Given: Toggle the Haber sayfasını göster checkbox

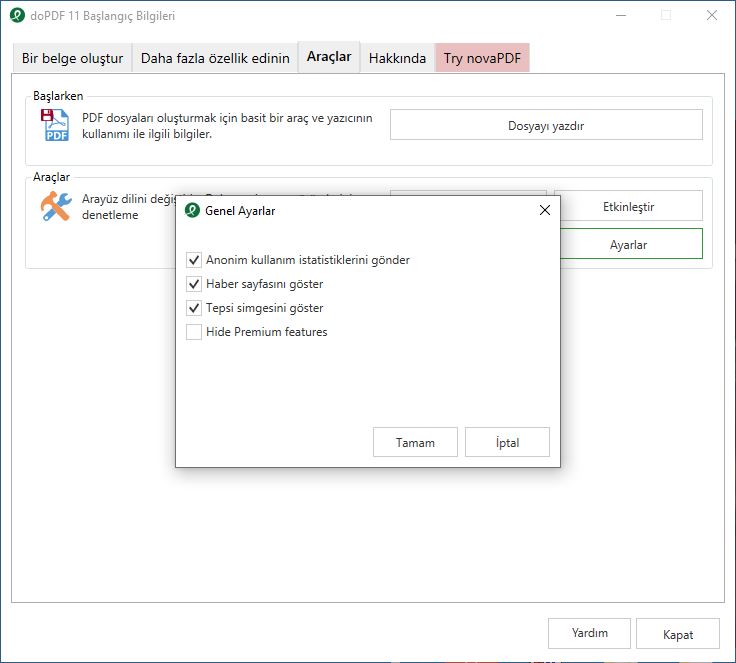Looking at the screenshot, I should [194, 284].
